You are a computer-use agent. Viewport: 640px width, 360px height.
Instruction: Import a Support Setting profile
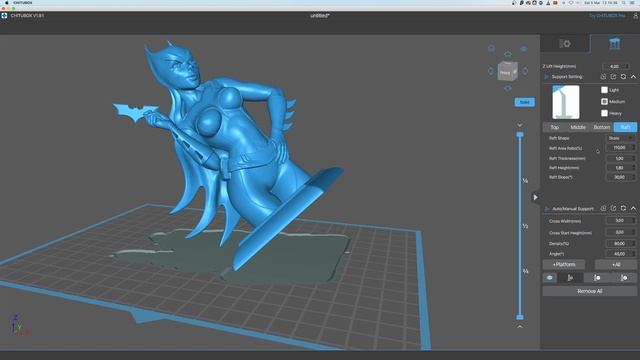pyautogui.click(x=603, y=77)
